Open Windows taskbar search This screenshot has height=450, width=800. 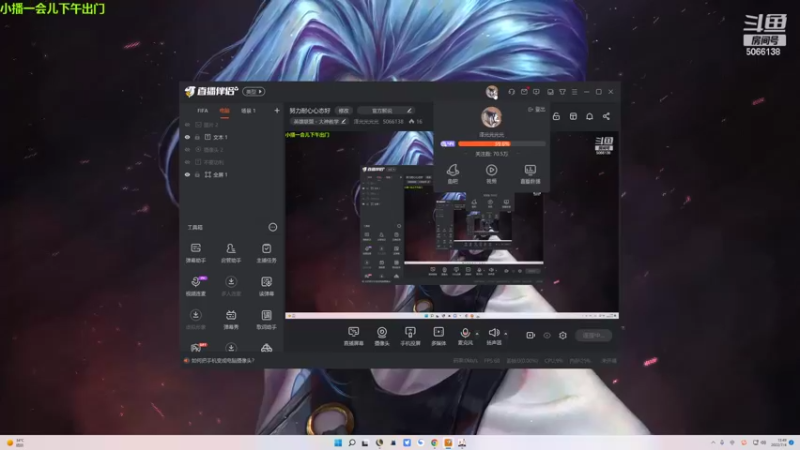point(352,442)
